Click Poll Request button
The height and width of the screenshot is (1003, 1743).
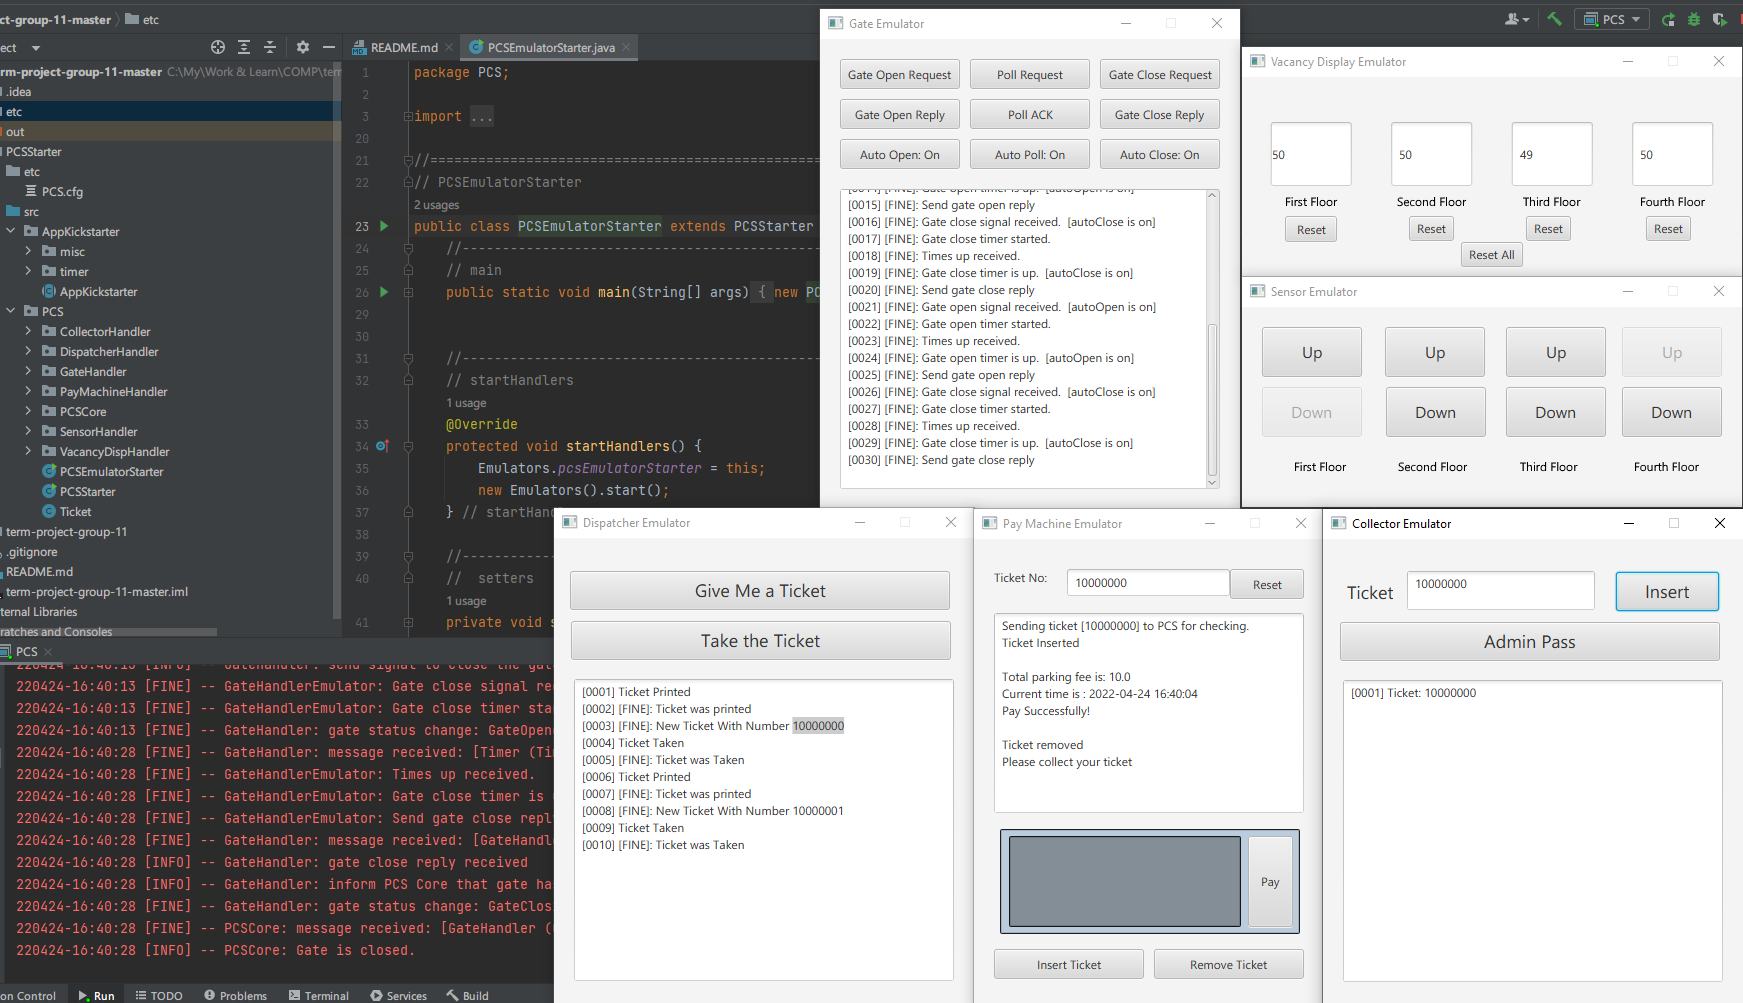1030,74
